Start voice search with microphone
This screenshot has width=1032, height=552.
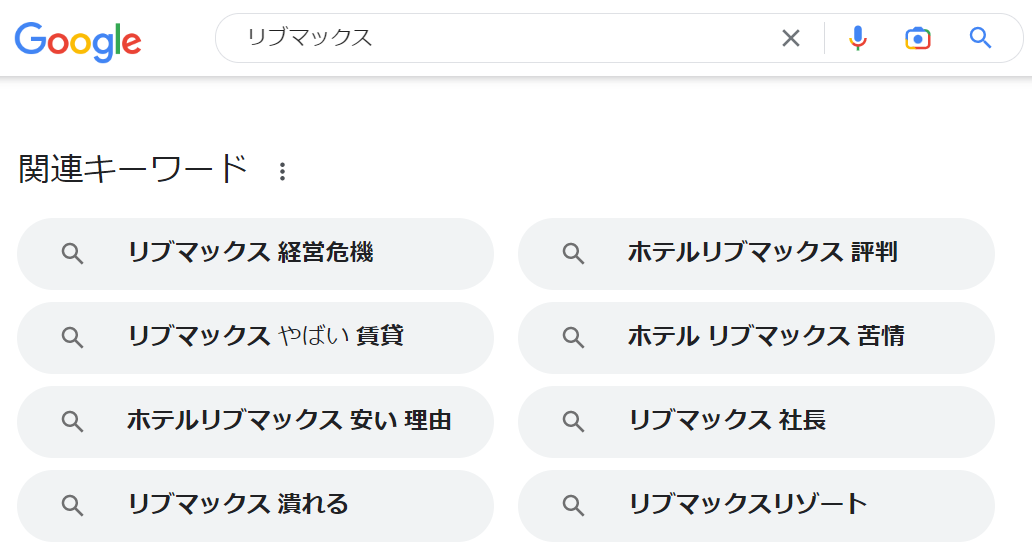click(x=857, y=38)
